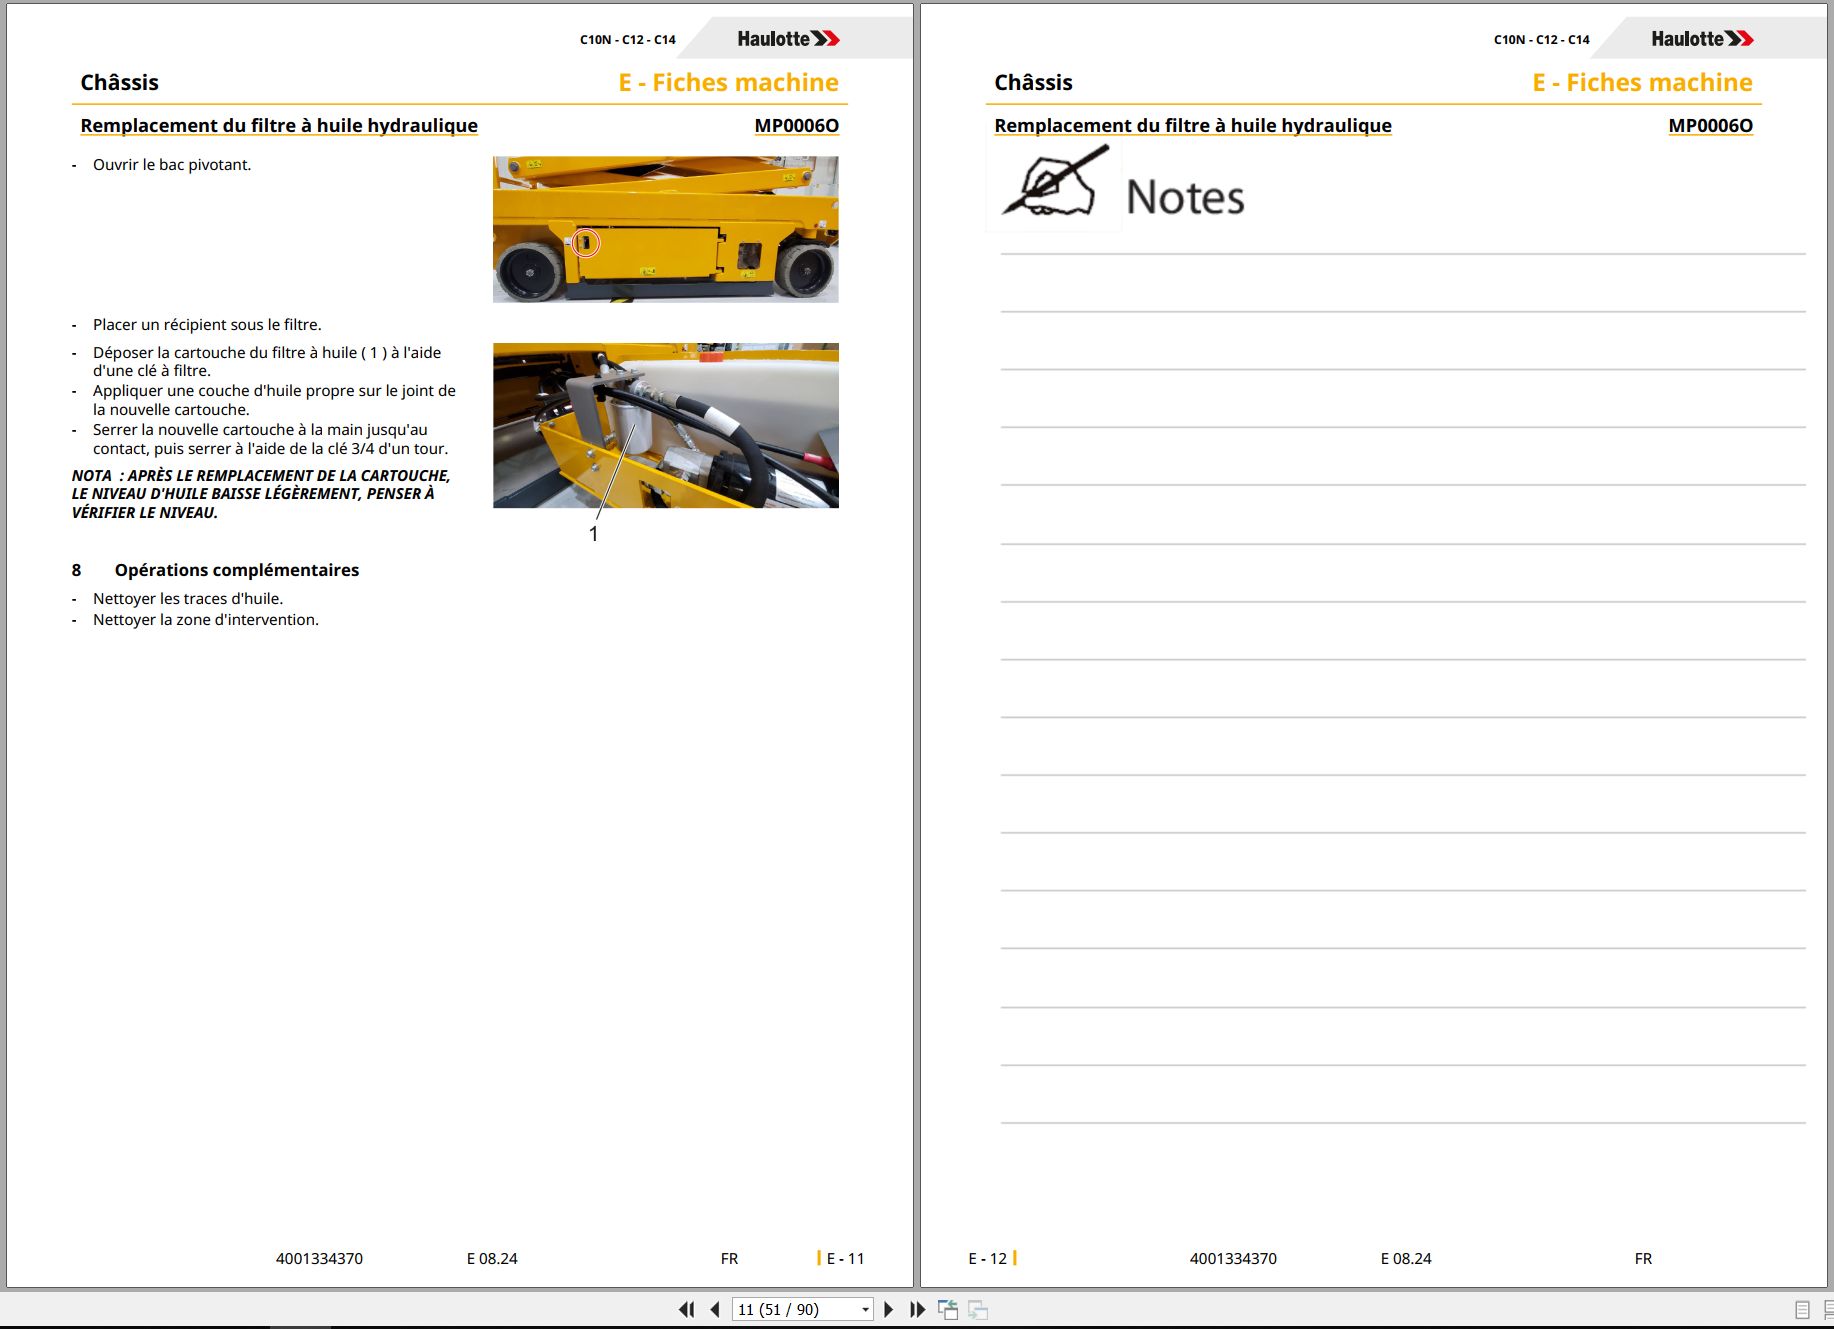Click C10N - C12 - C14 model label, left page

pyautogui.click(x=628, y=40)
